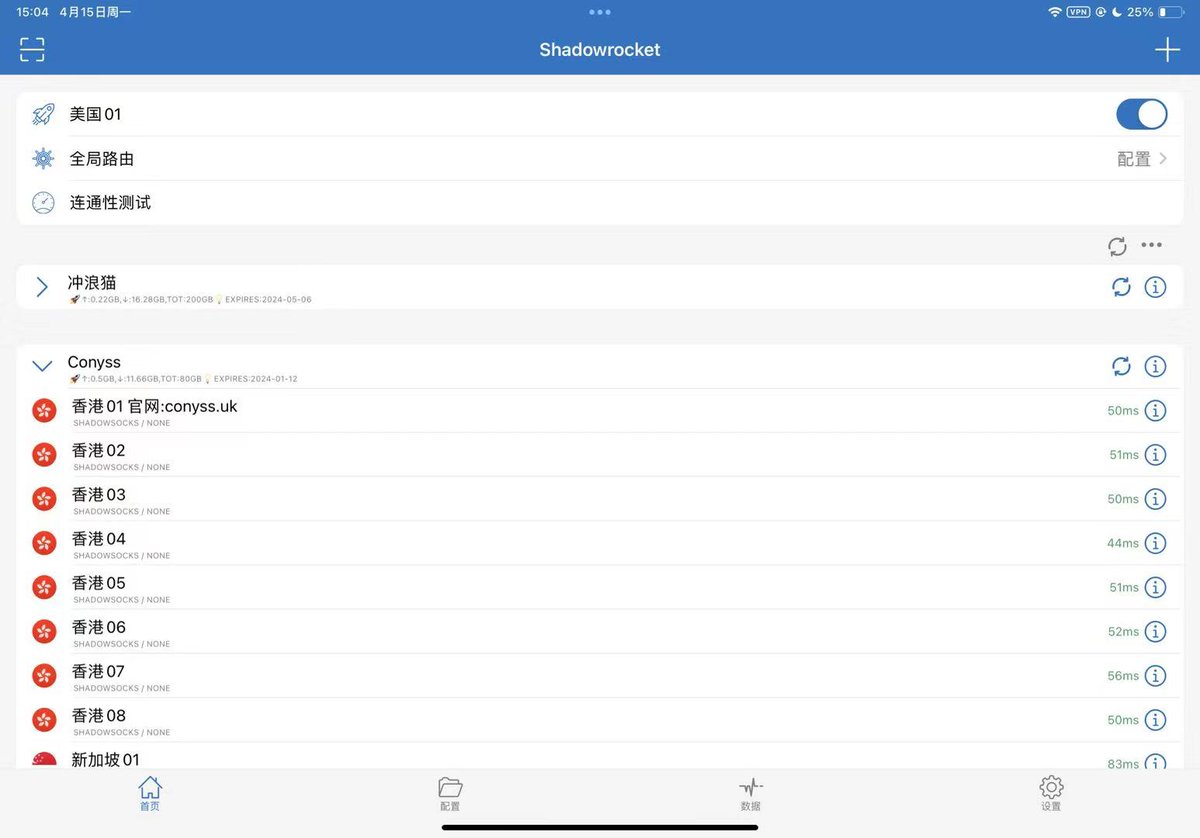Open the three-dot more options menu
Viewport: 1200px width, 838px height.
tap(1152, 246)
